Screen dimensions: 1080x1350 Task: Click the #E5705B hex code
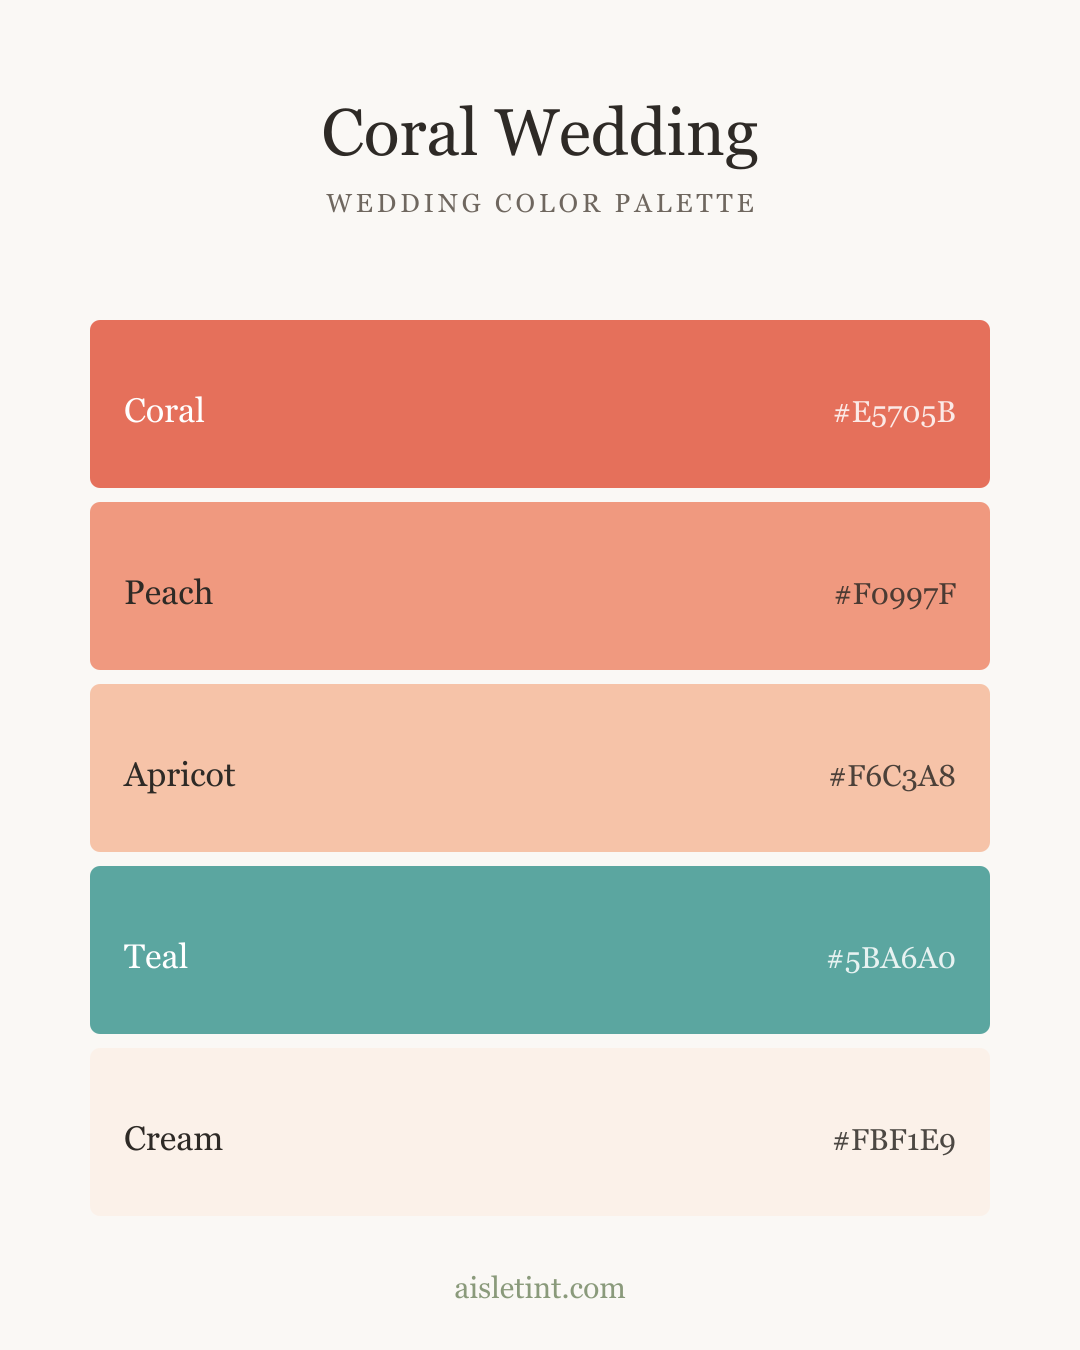895,412
